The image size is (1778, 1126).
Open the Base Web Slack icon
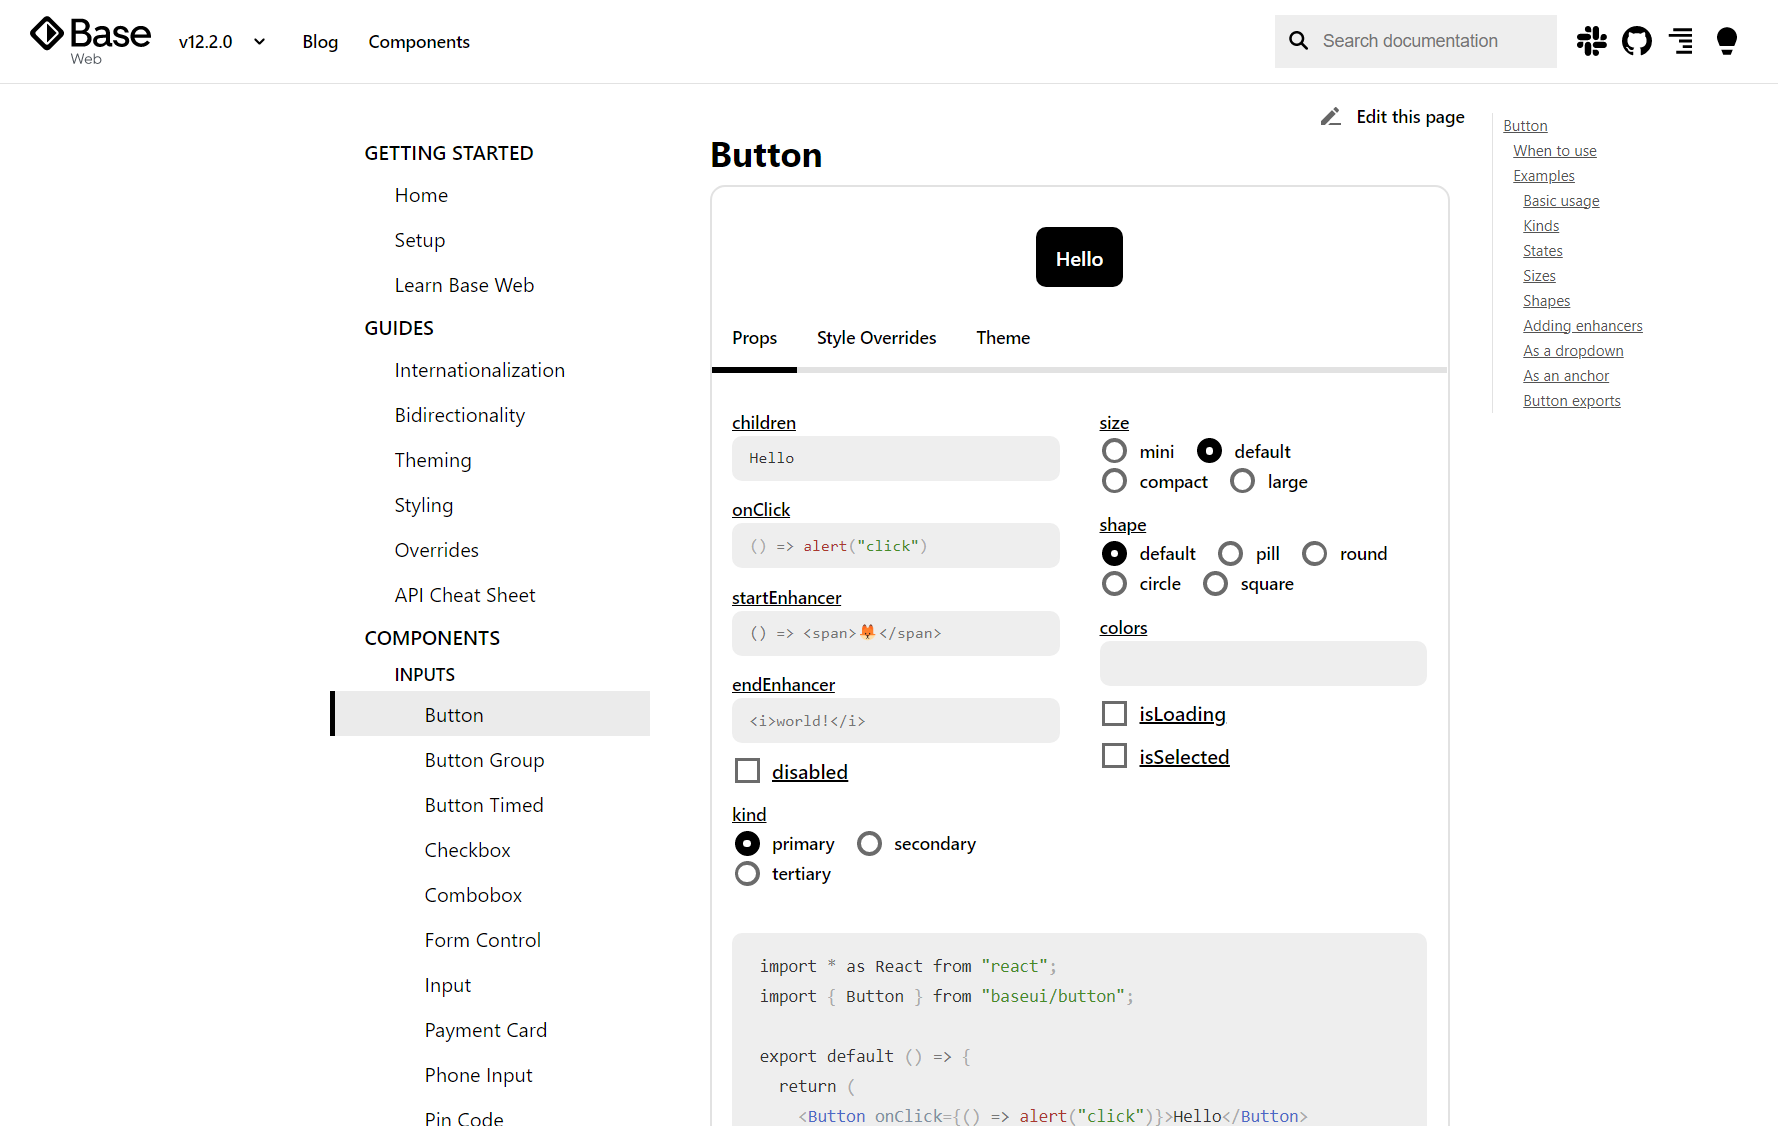(1591, 41)
